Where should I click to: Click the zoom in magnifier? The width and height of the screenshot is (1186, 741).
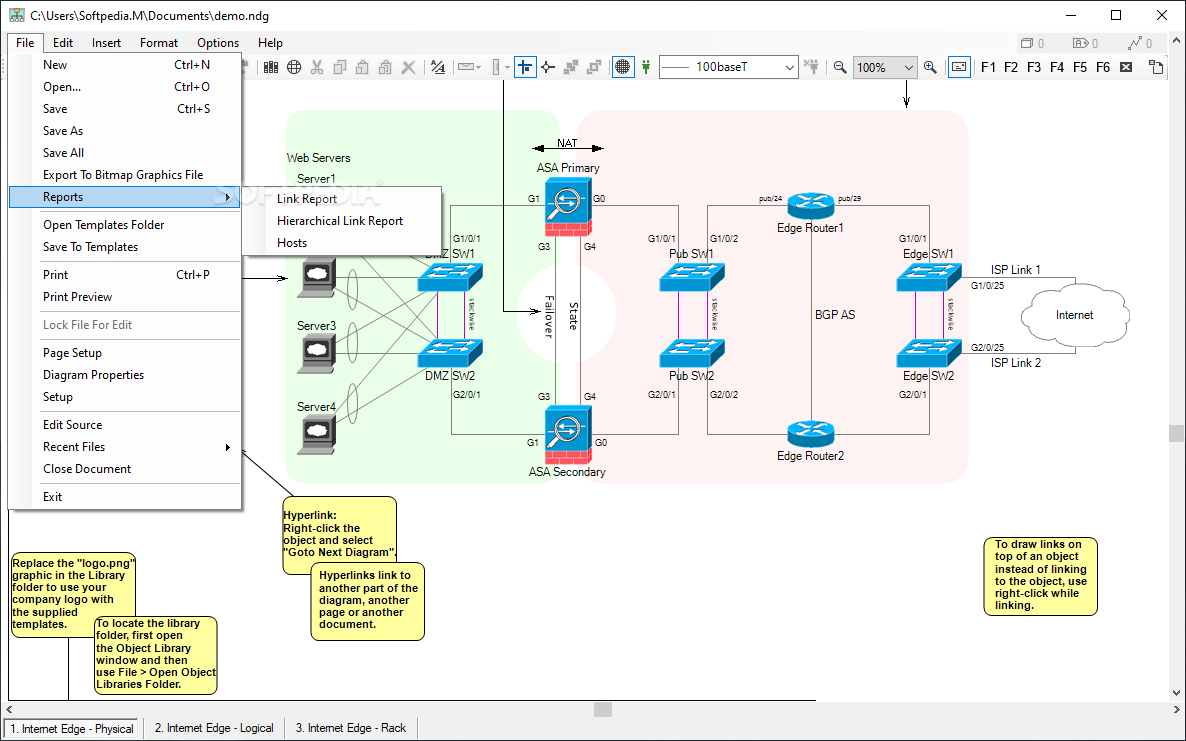click(930, 67)
